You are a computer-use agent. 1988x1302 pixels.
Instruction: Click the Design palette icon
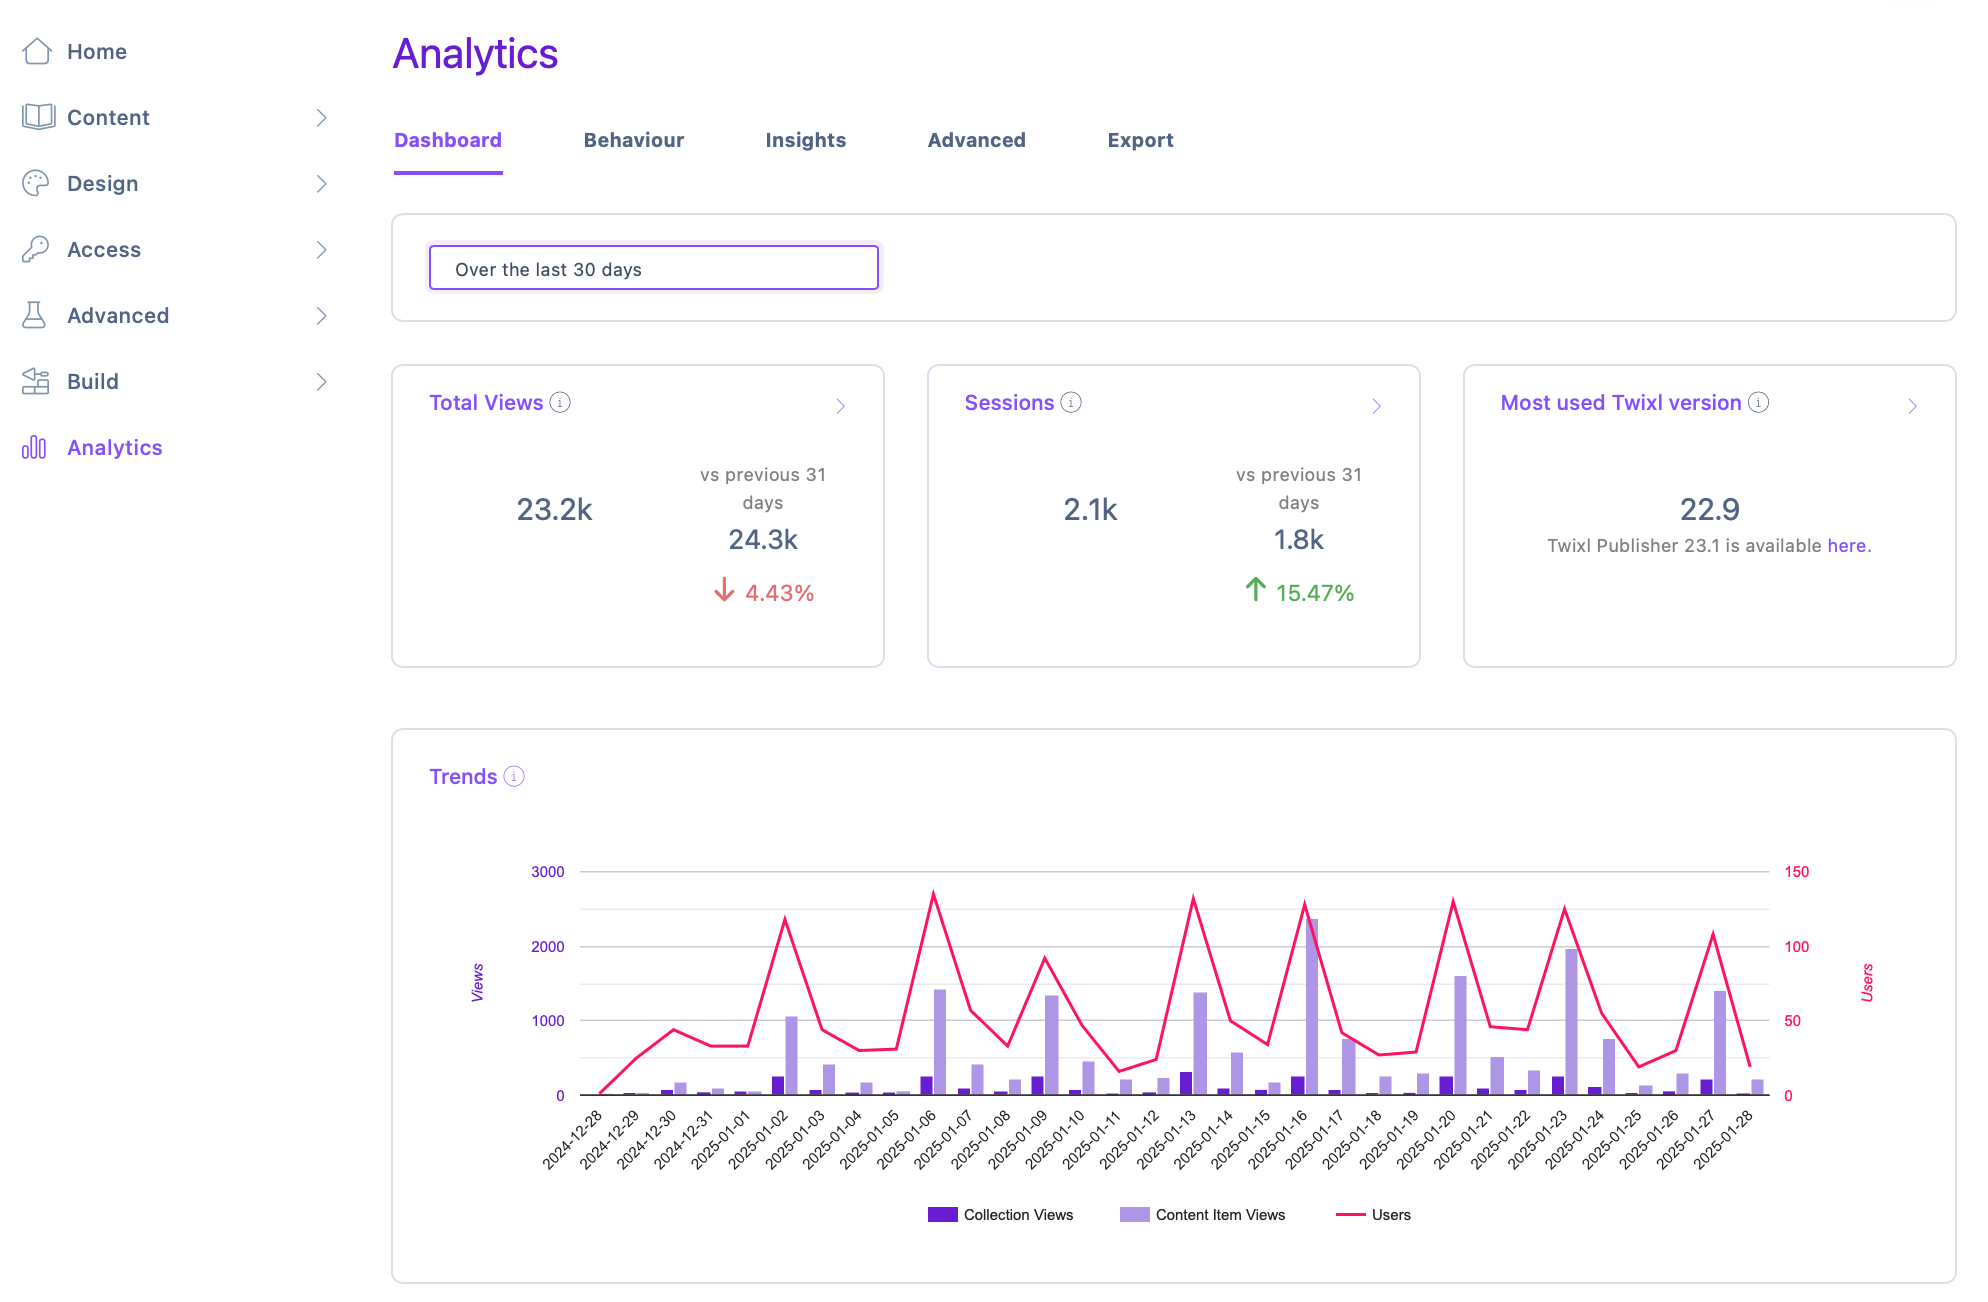click(36, 183)
